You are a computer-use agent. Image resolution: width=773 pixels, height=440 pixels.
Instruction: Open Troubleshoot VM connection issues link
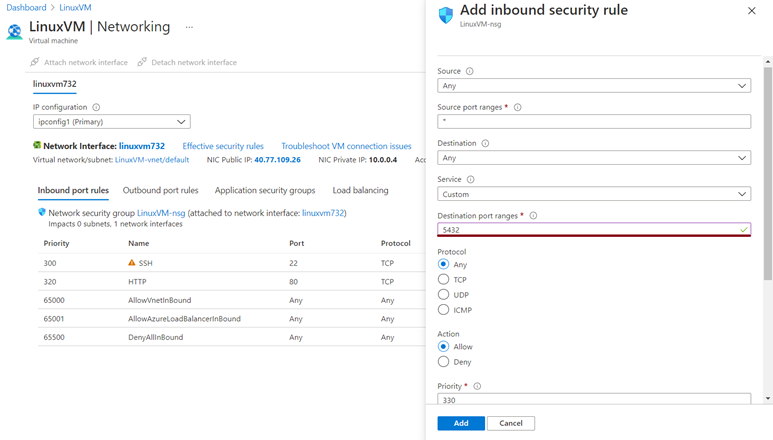tap(346, 146)
